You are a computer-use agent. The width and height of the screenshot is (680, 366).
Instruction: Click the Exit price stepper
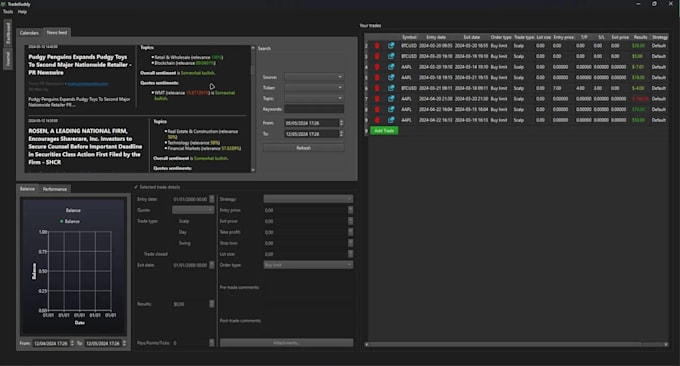350,221
